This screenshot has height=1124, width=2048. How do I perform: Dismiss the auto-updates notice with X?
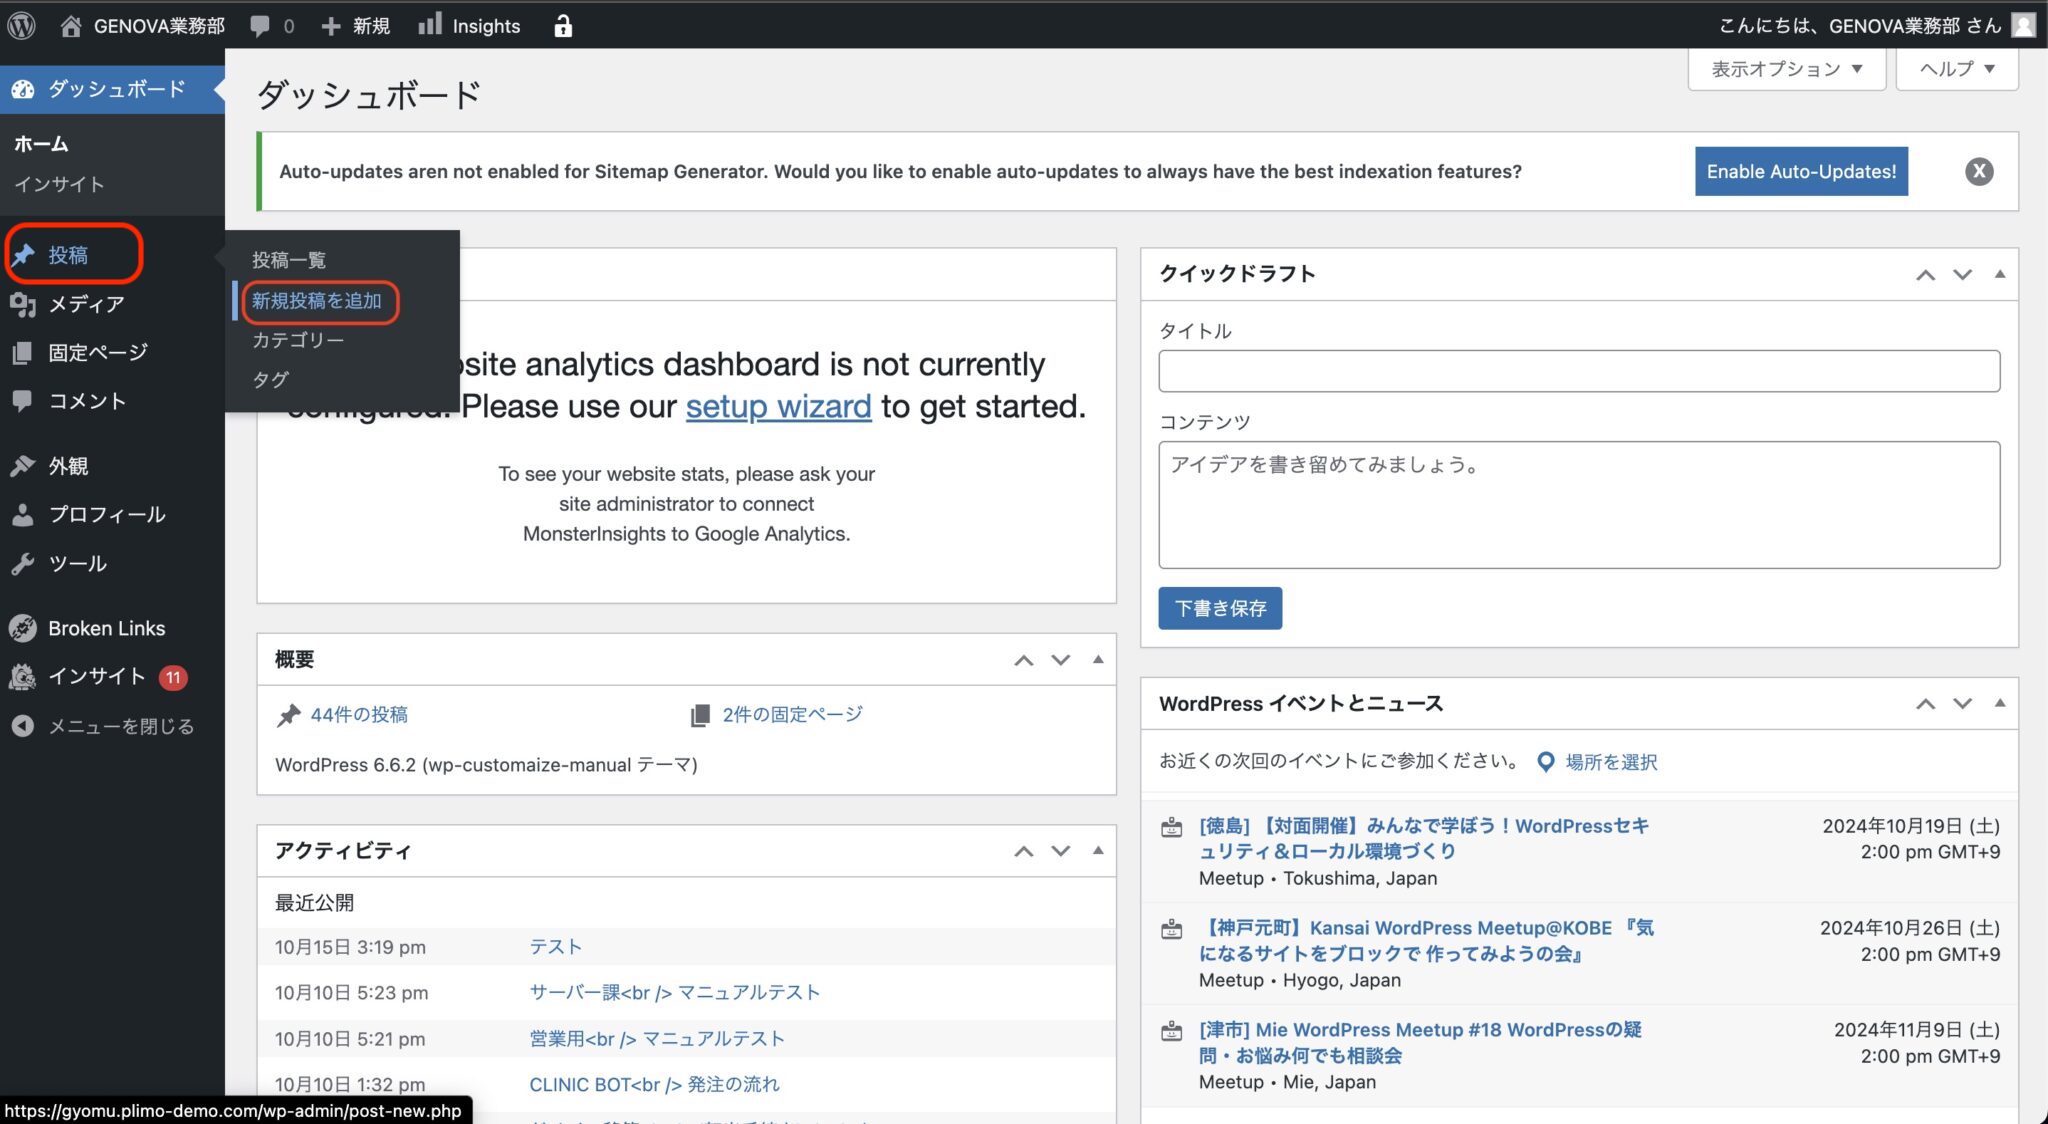(x=1978, y=171)
